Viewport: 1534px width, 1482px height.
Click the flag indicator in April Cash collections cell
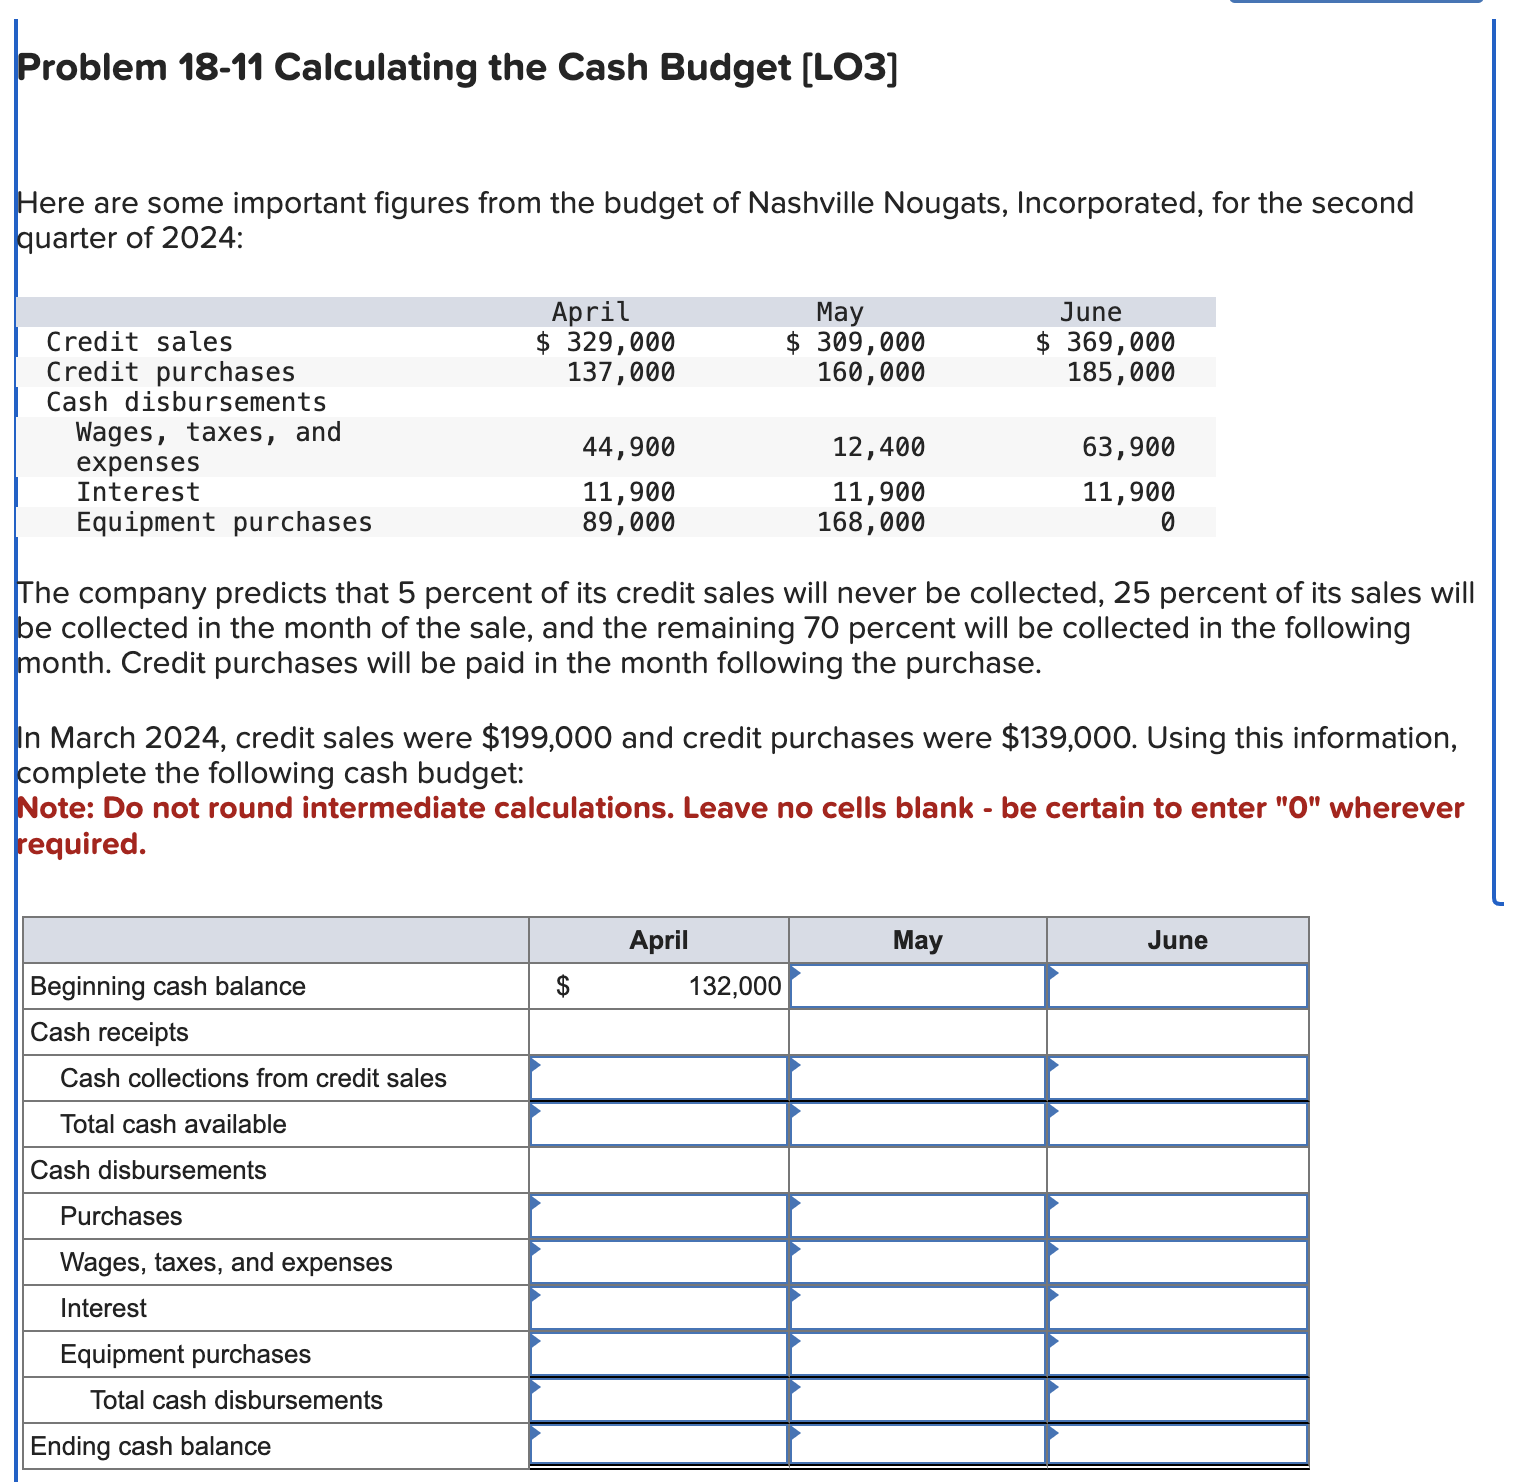[x=535, y=1064]
